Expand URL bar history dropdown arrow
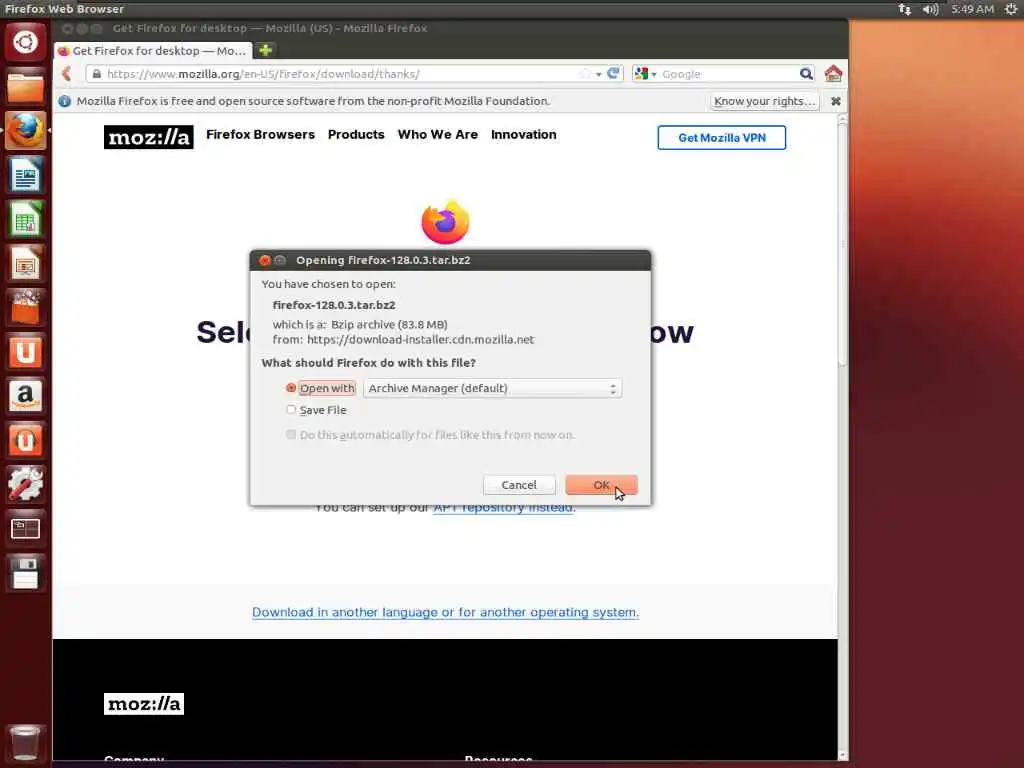The height and width of the screenshot is (768, 1024). coord(598,74)
